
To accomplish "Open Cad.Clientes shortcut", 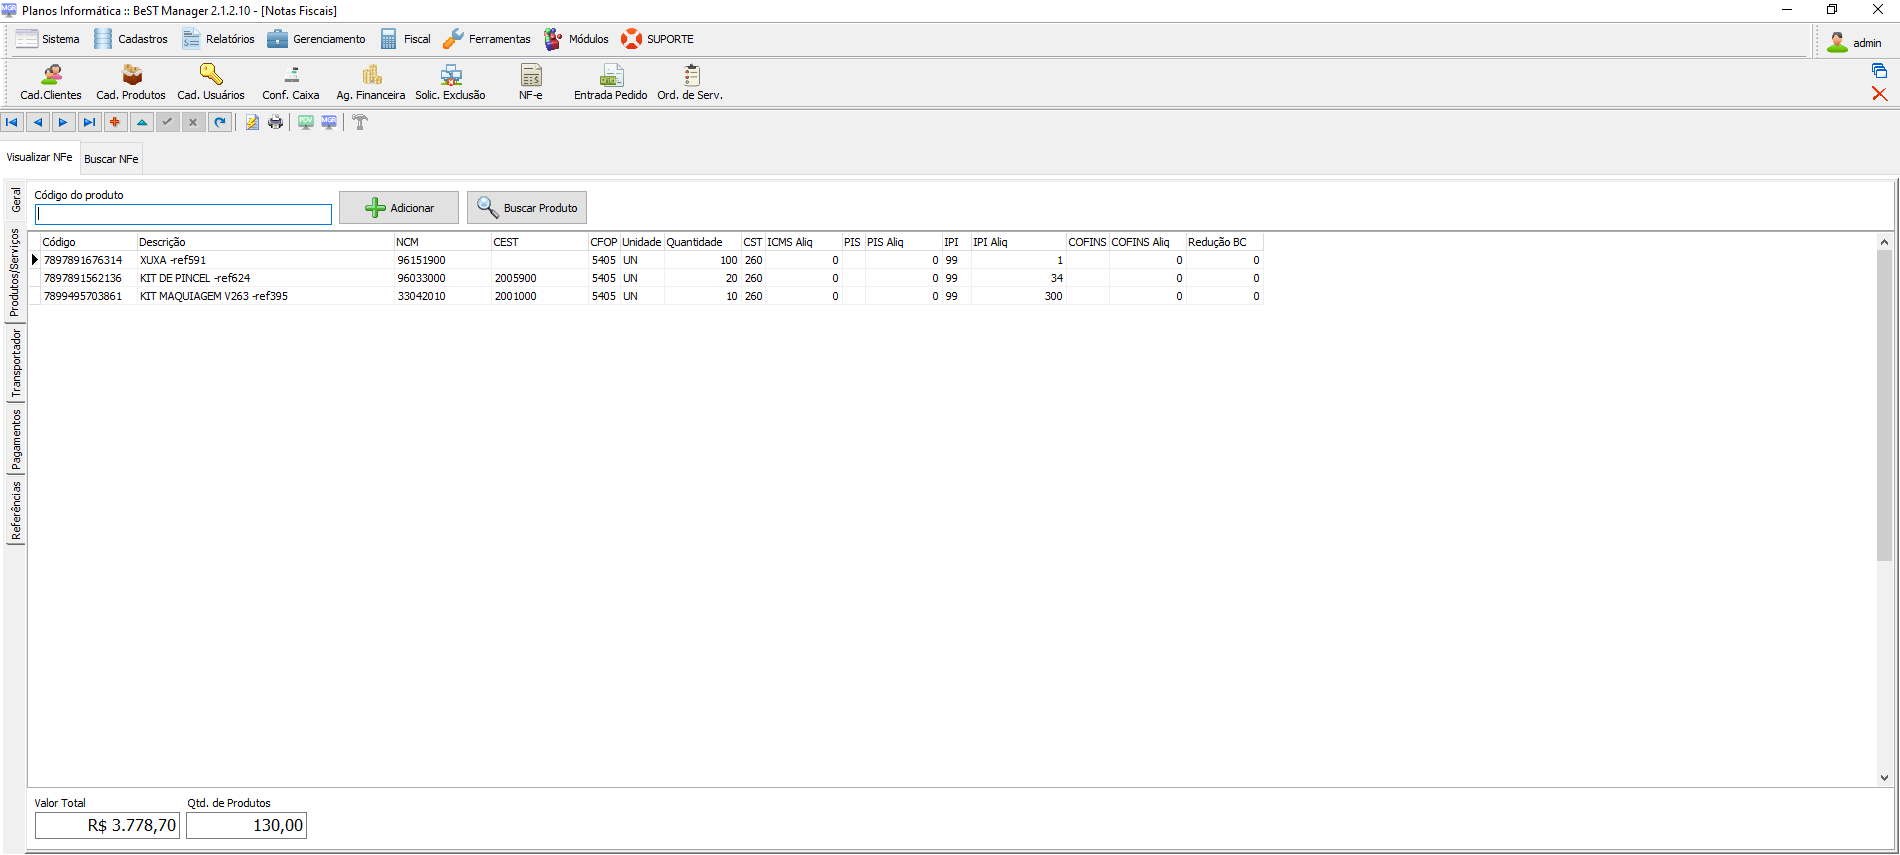I will (51, 82).
